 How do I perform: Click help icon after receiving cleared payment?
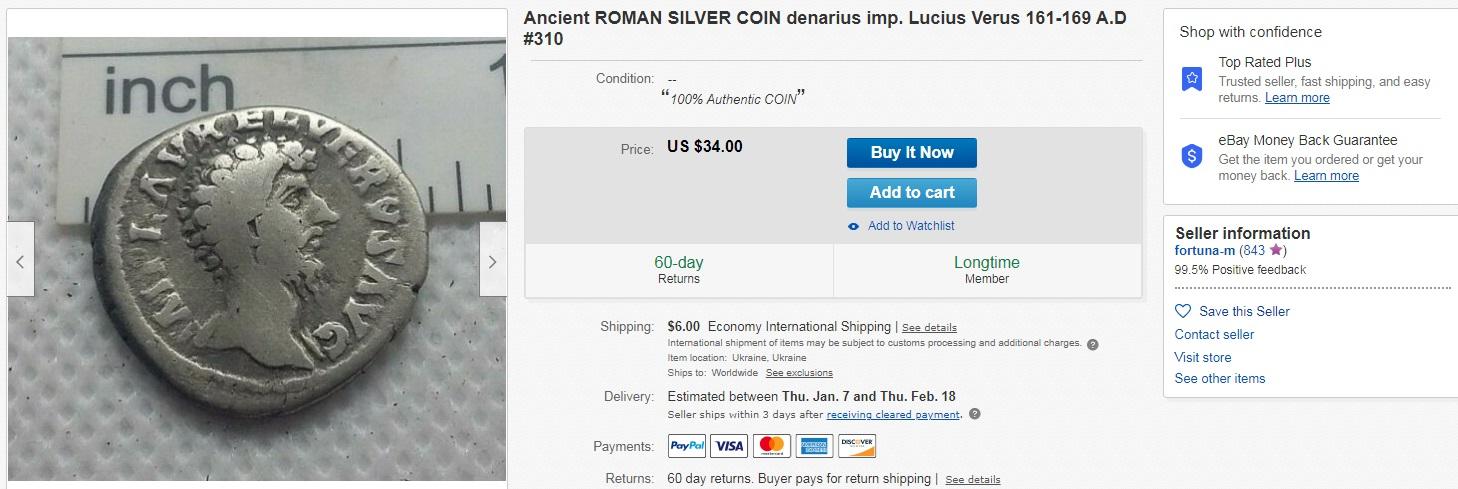tap(975, 414)
